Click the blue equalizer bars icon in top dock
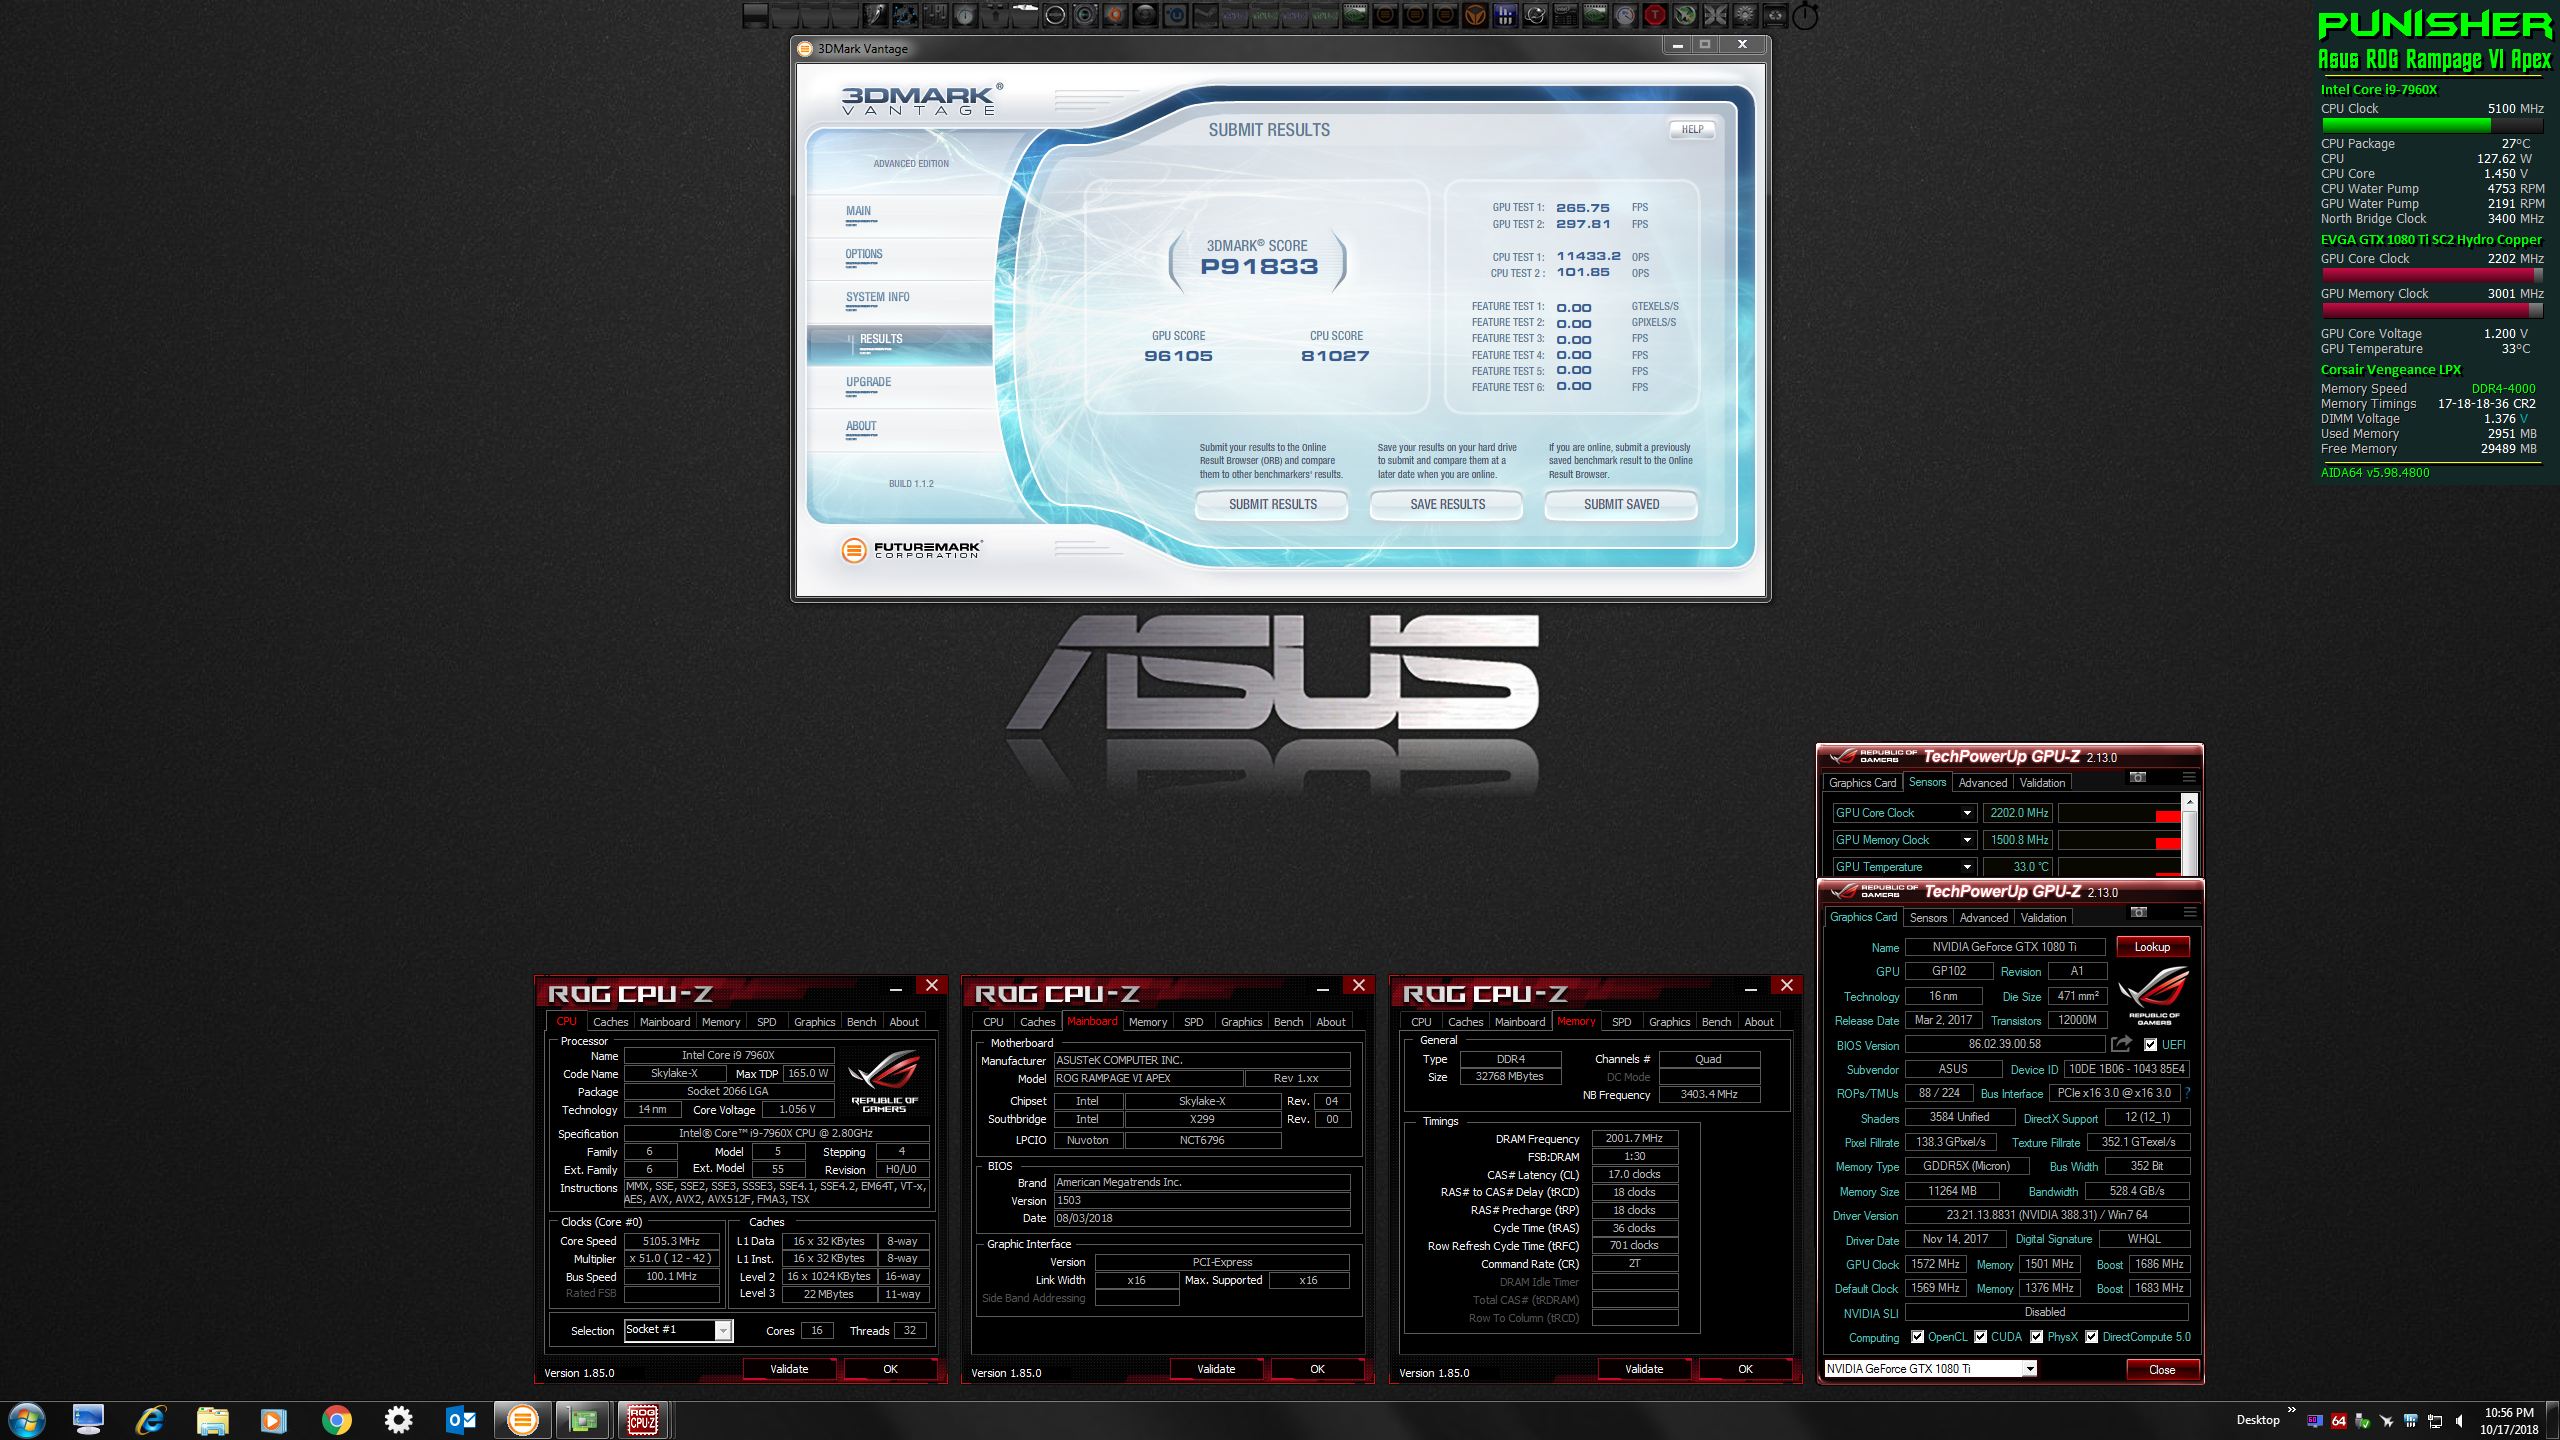2560x1440 pixels. click(x=1506, y=15)
